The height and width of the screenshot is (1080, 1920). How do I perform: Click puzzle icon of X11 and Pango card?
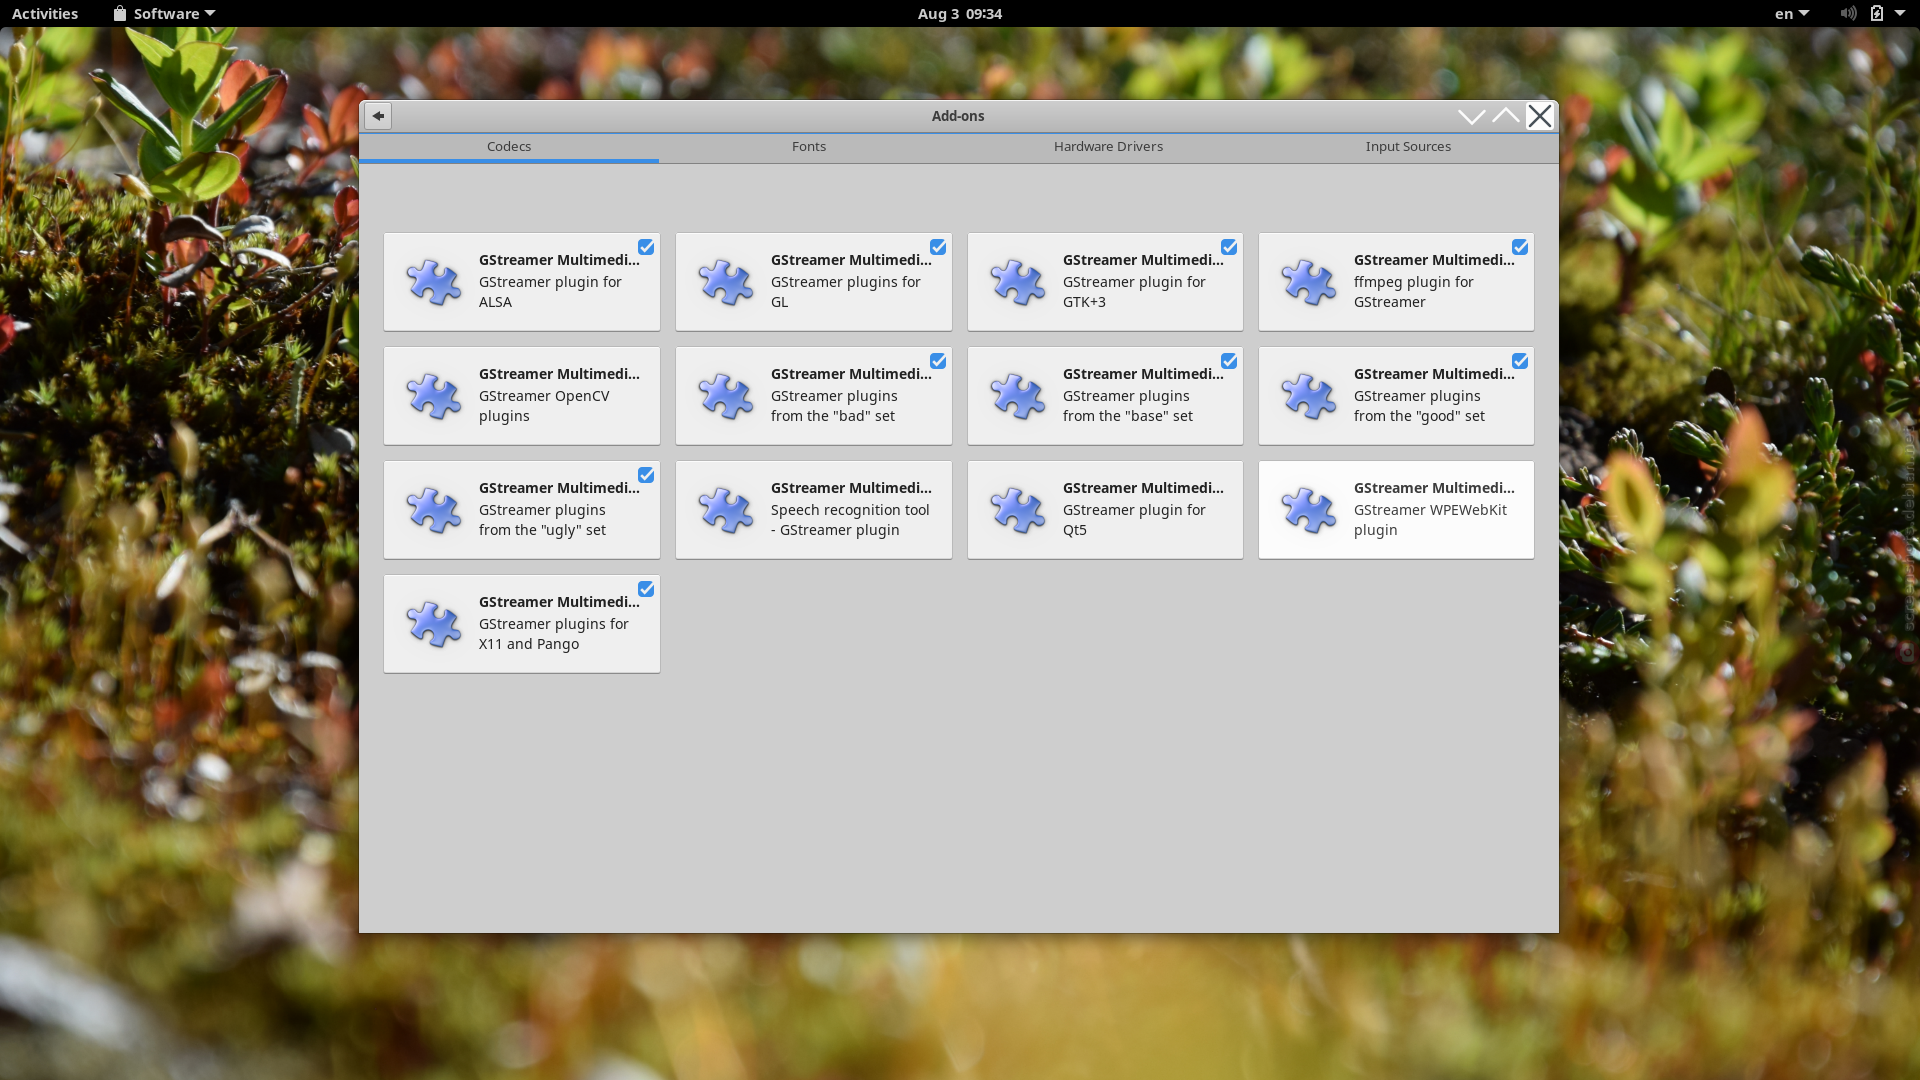pyautogui.click(x=433, y=624)
